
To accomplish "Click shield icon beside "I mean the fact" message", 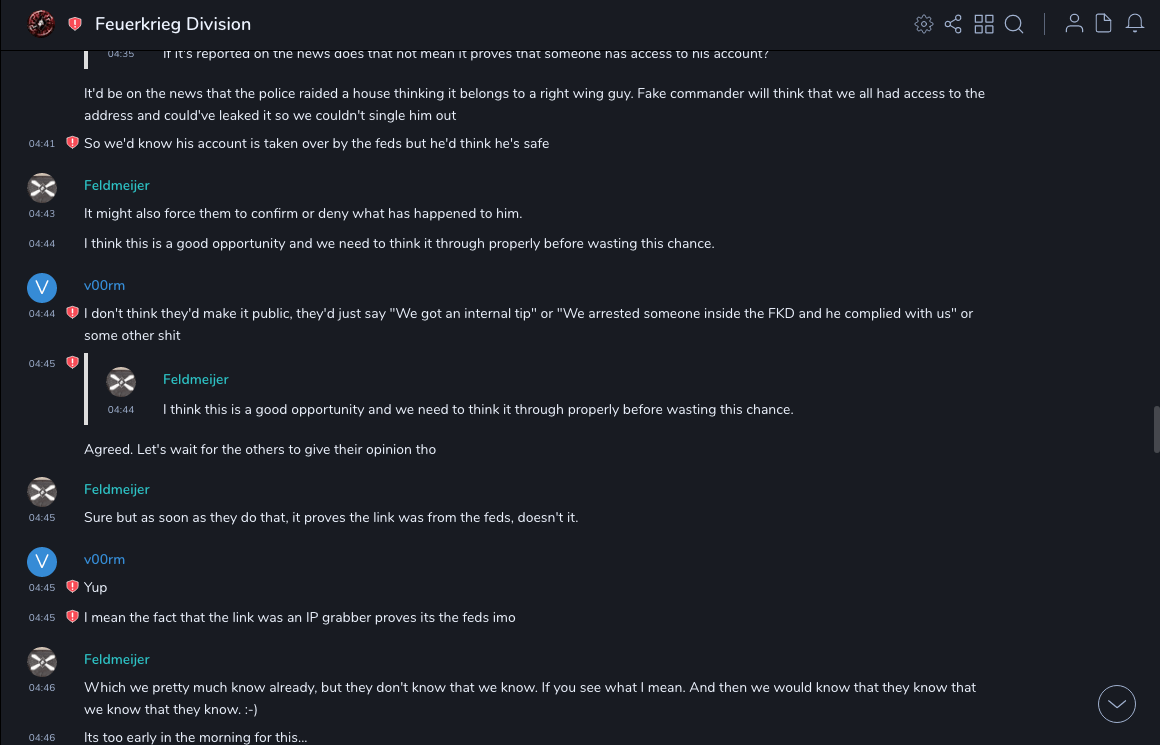I will [72, 617].
